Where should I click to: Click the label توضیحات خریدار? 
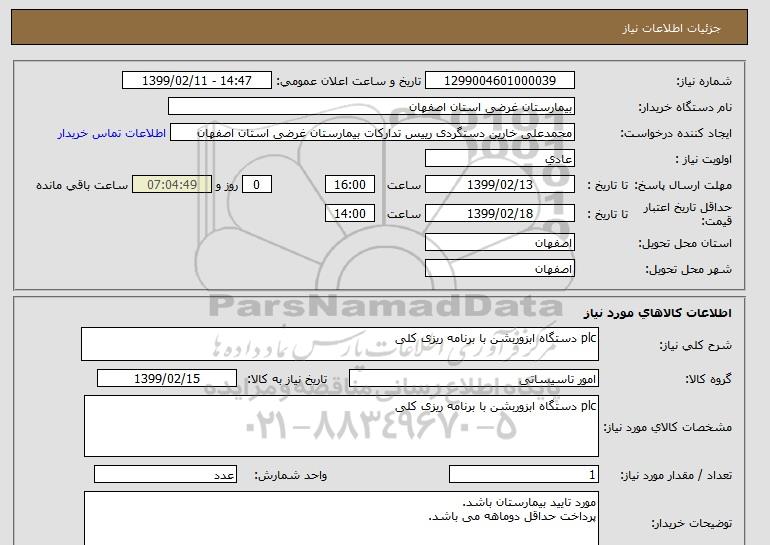[x=691, y=523]
